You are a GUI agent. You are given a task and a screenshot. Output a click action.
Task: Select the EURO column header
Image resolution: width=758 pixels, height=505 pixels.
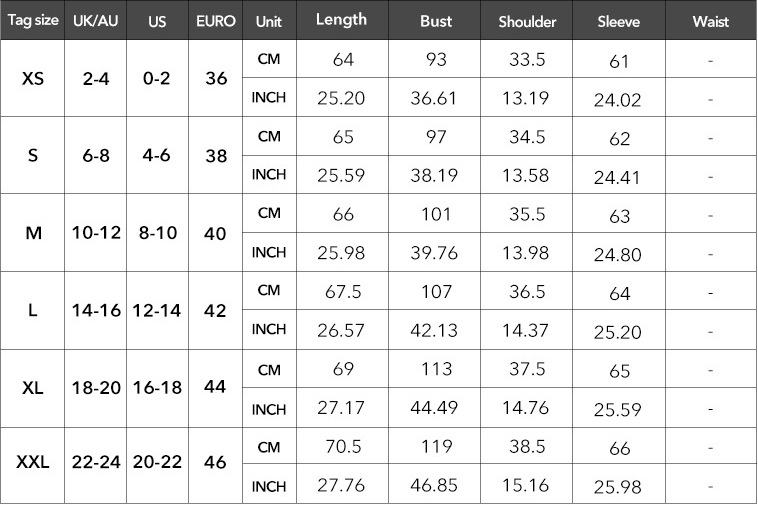point(216,21)
